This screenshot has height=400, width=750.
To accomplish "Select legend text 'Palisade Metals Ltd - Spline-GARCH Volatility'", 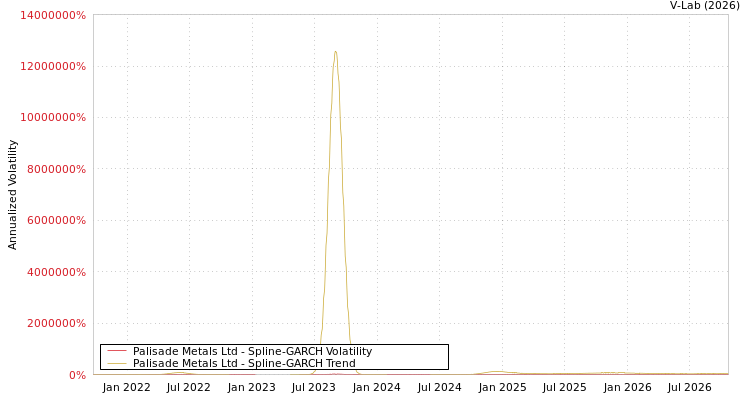I will pyautogui.click(x=252, y=351).
